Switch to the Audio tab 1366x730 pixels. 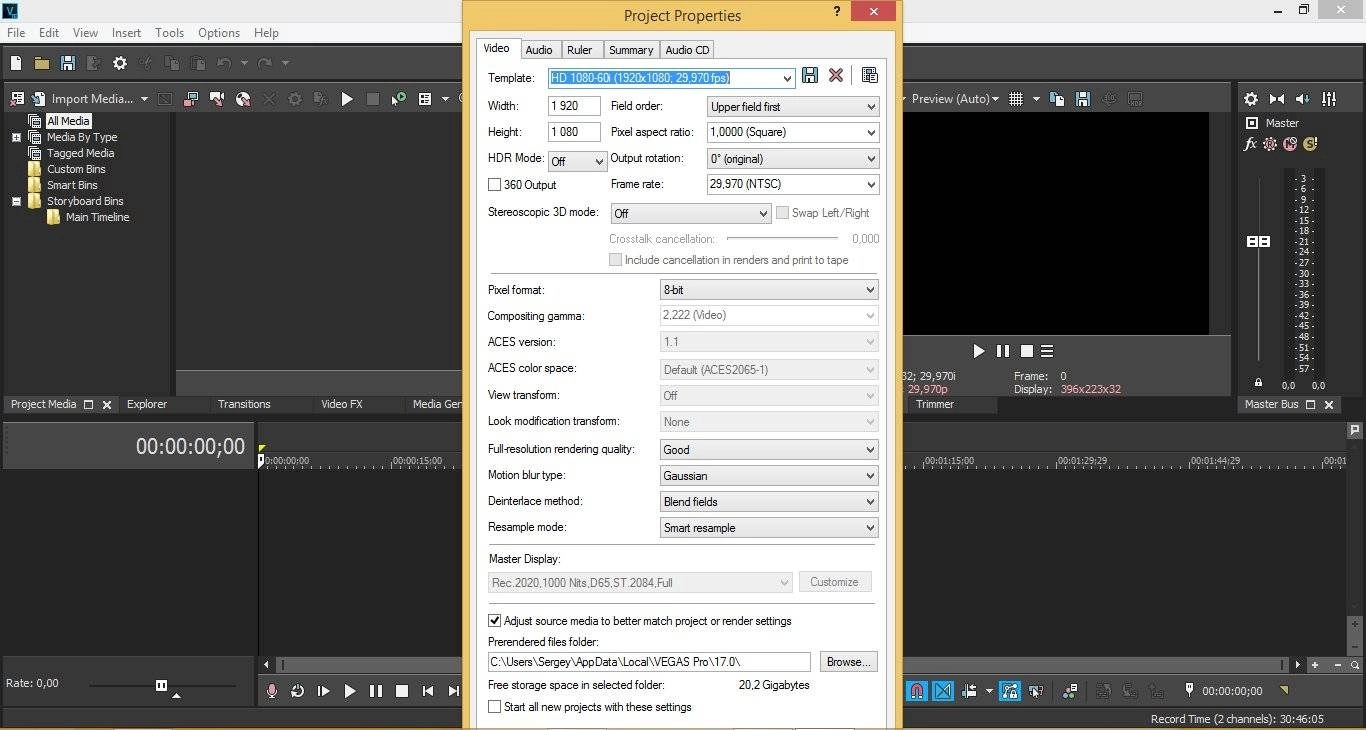pyautogui.click(x=538, y=50)
